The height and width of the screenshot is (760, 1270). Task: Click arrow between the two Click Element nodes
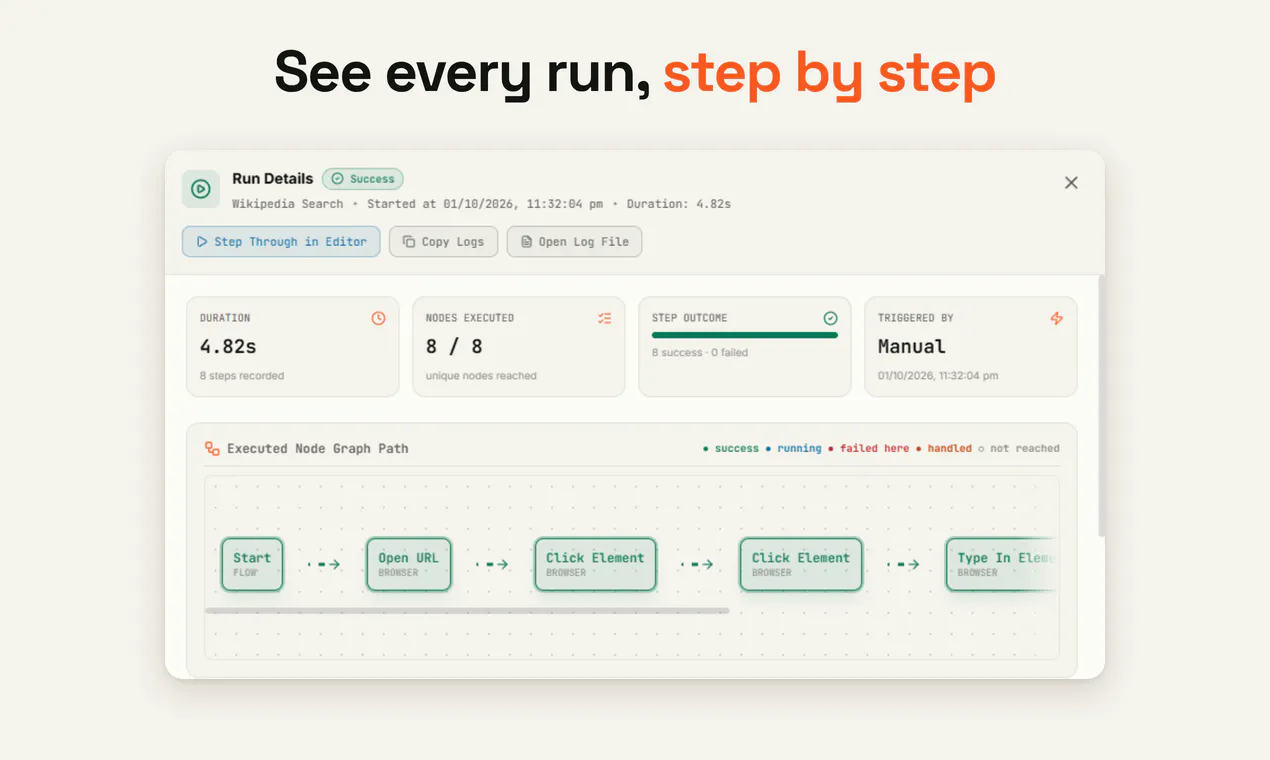(697, 564)
